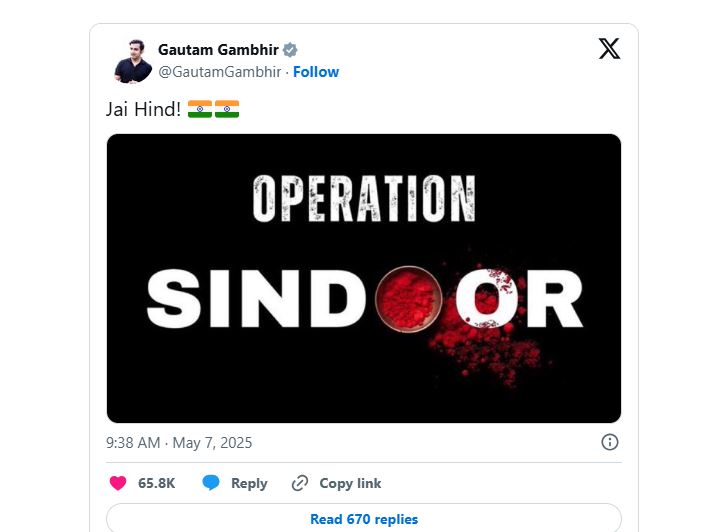
Task: Open the tweet info circle icon
Action: pyautogui.click(x=610, y=442)
